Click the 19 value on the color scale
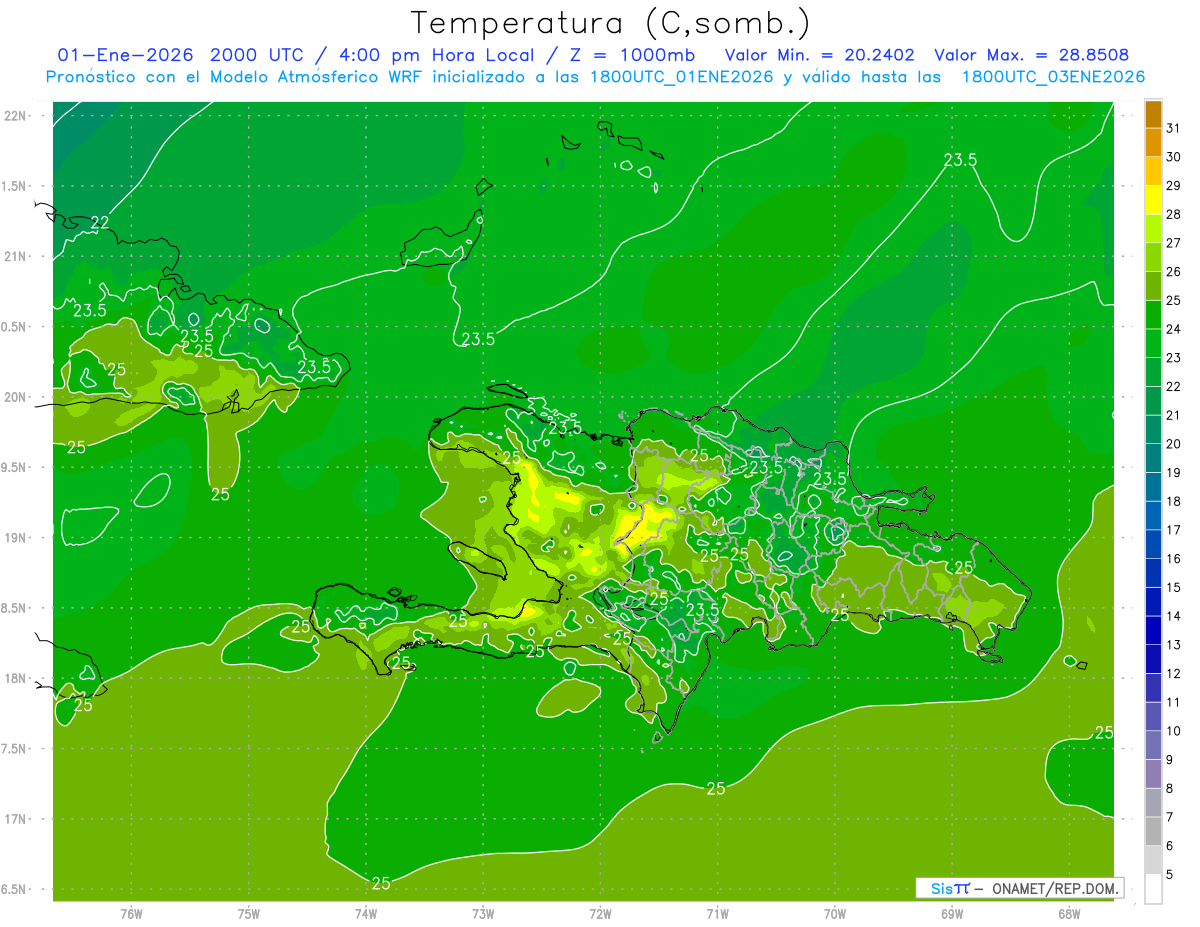Image resolution: width=1200 pixels, height=927 pixels. (1173, 472)
